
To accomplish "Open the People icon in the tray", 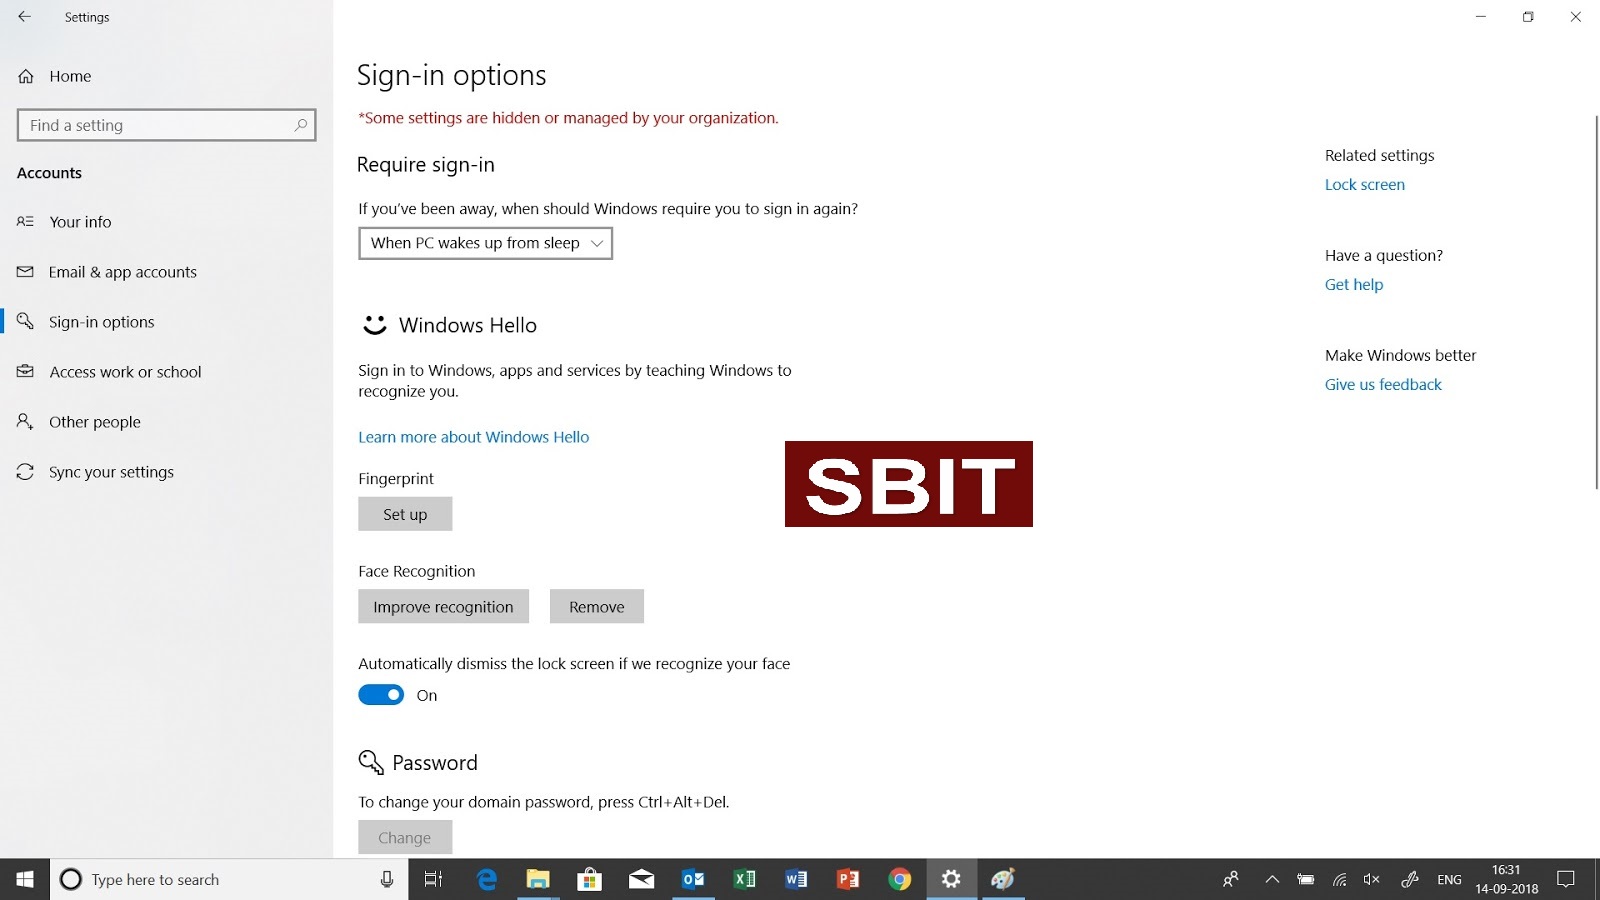I will click(1231, 880).
